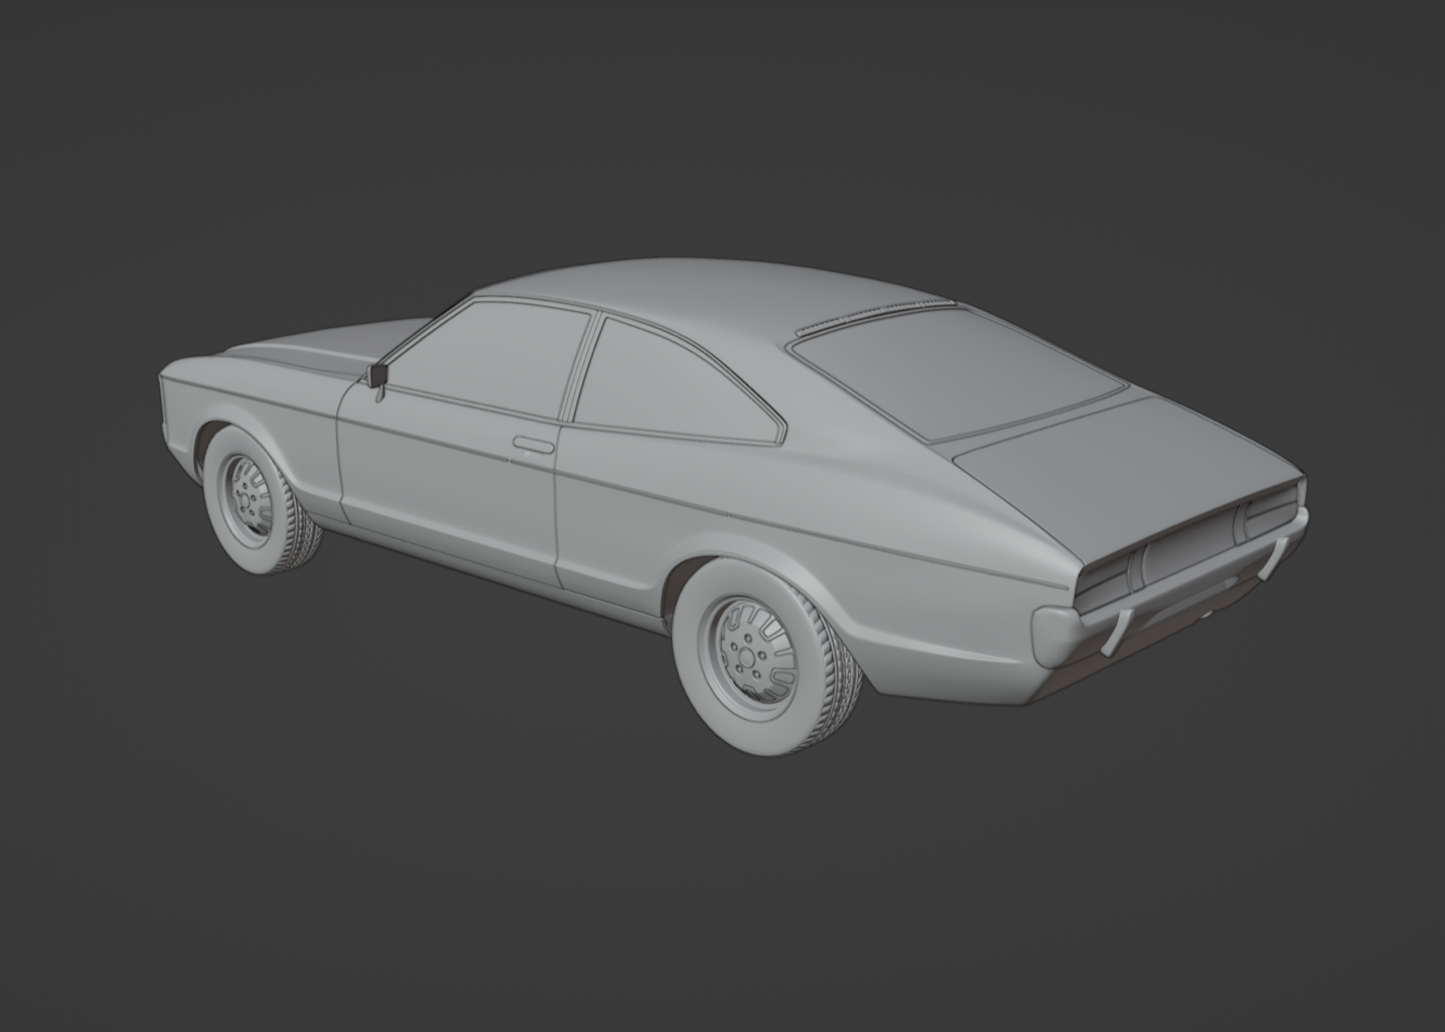Click the tail light panel
The image size is (1445, 1032).
click(1190, 545)
